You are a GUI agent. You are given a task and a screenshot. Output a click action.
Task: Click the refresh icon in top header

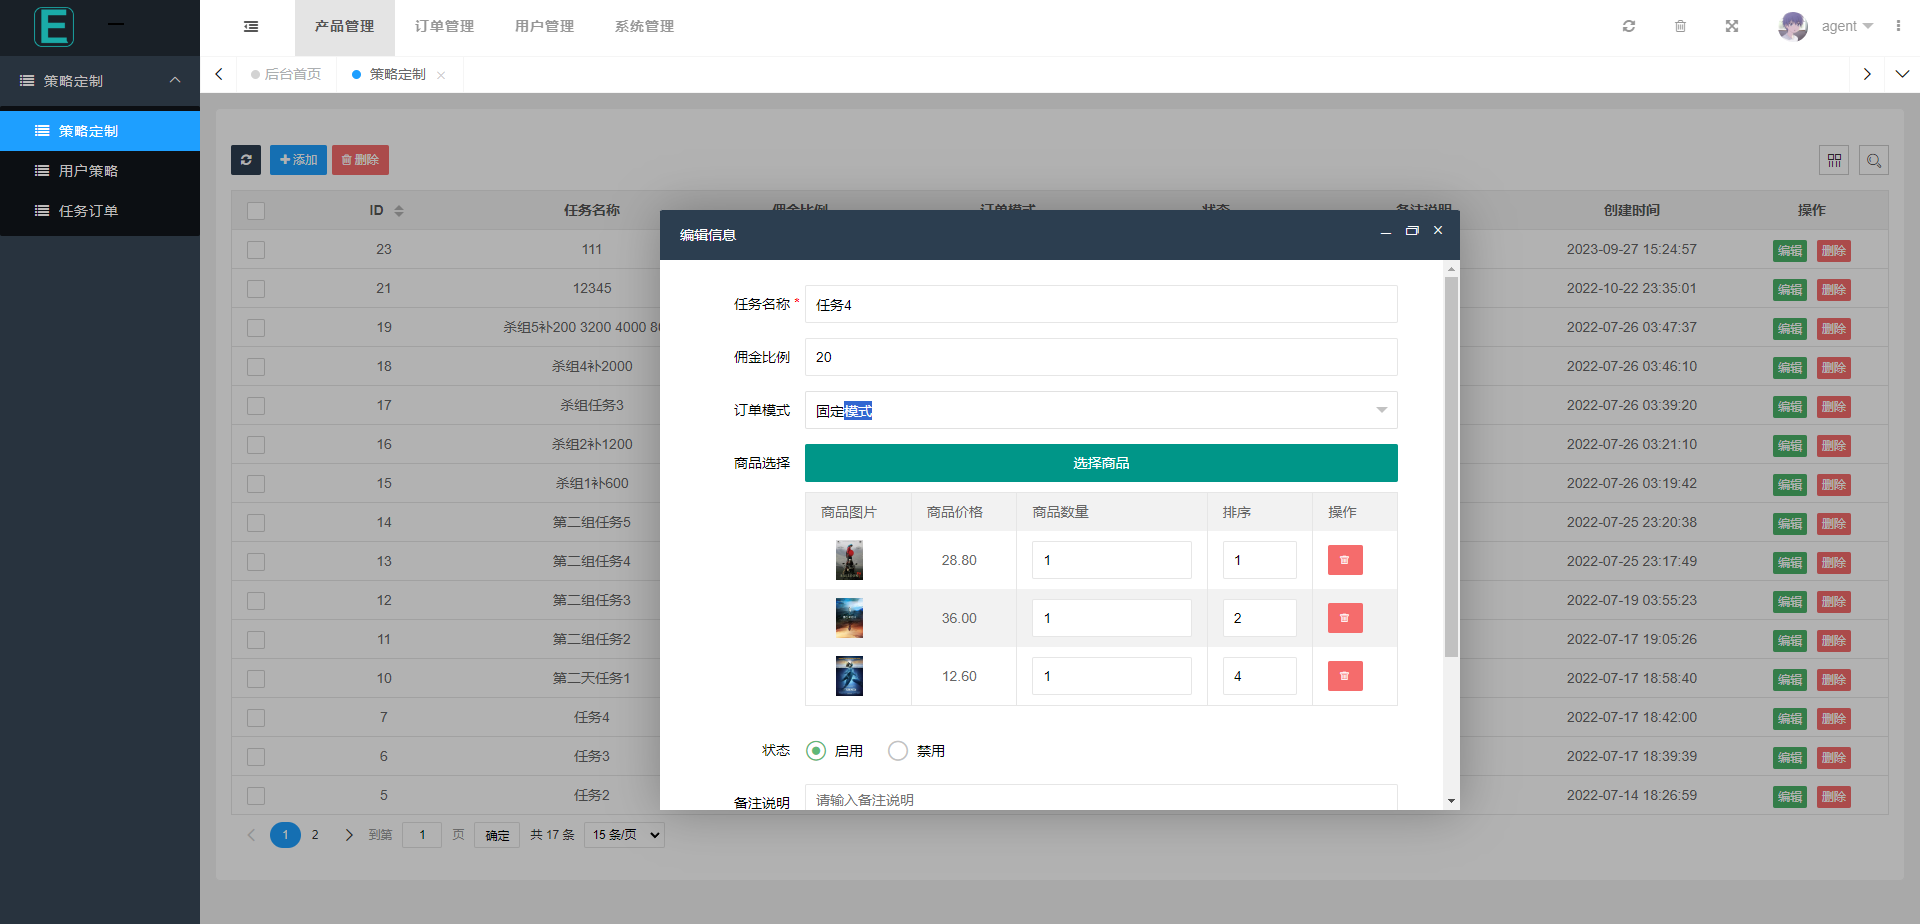[1629, 26]
